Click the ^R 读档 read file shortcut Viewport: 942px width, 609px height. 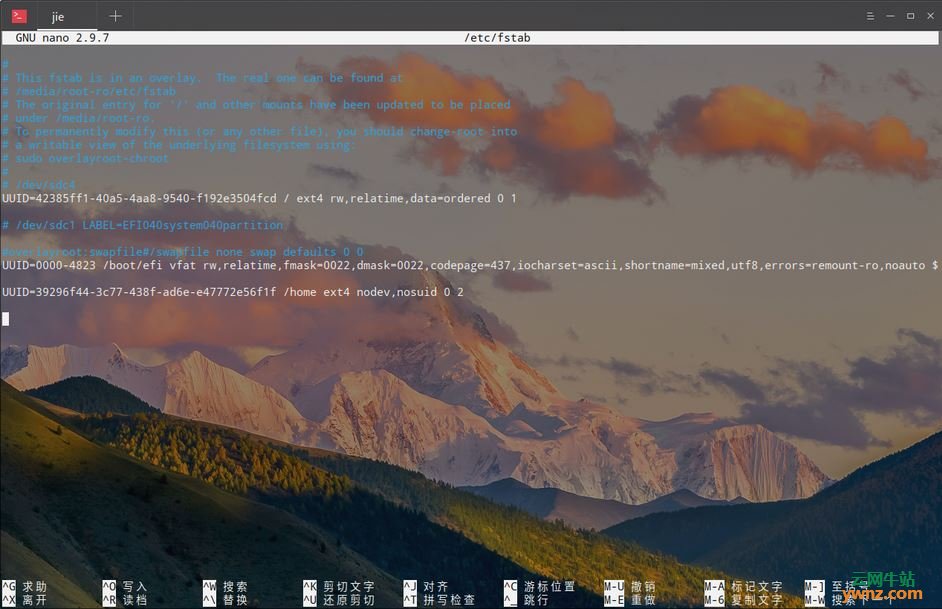click(124, 600)
